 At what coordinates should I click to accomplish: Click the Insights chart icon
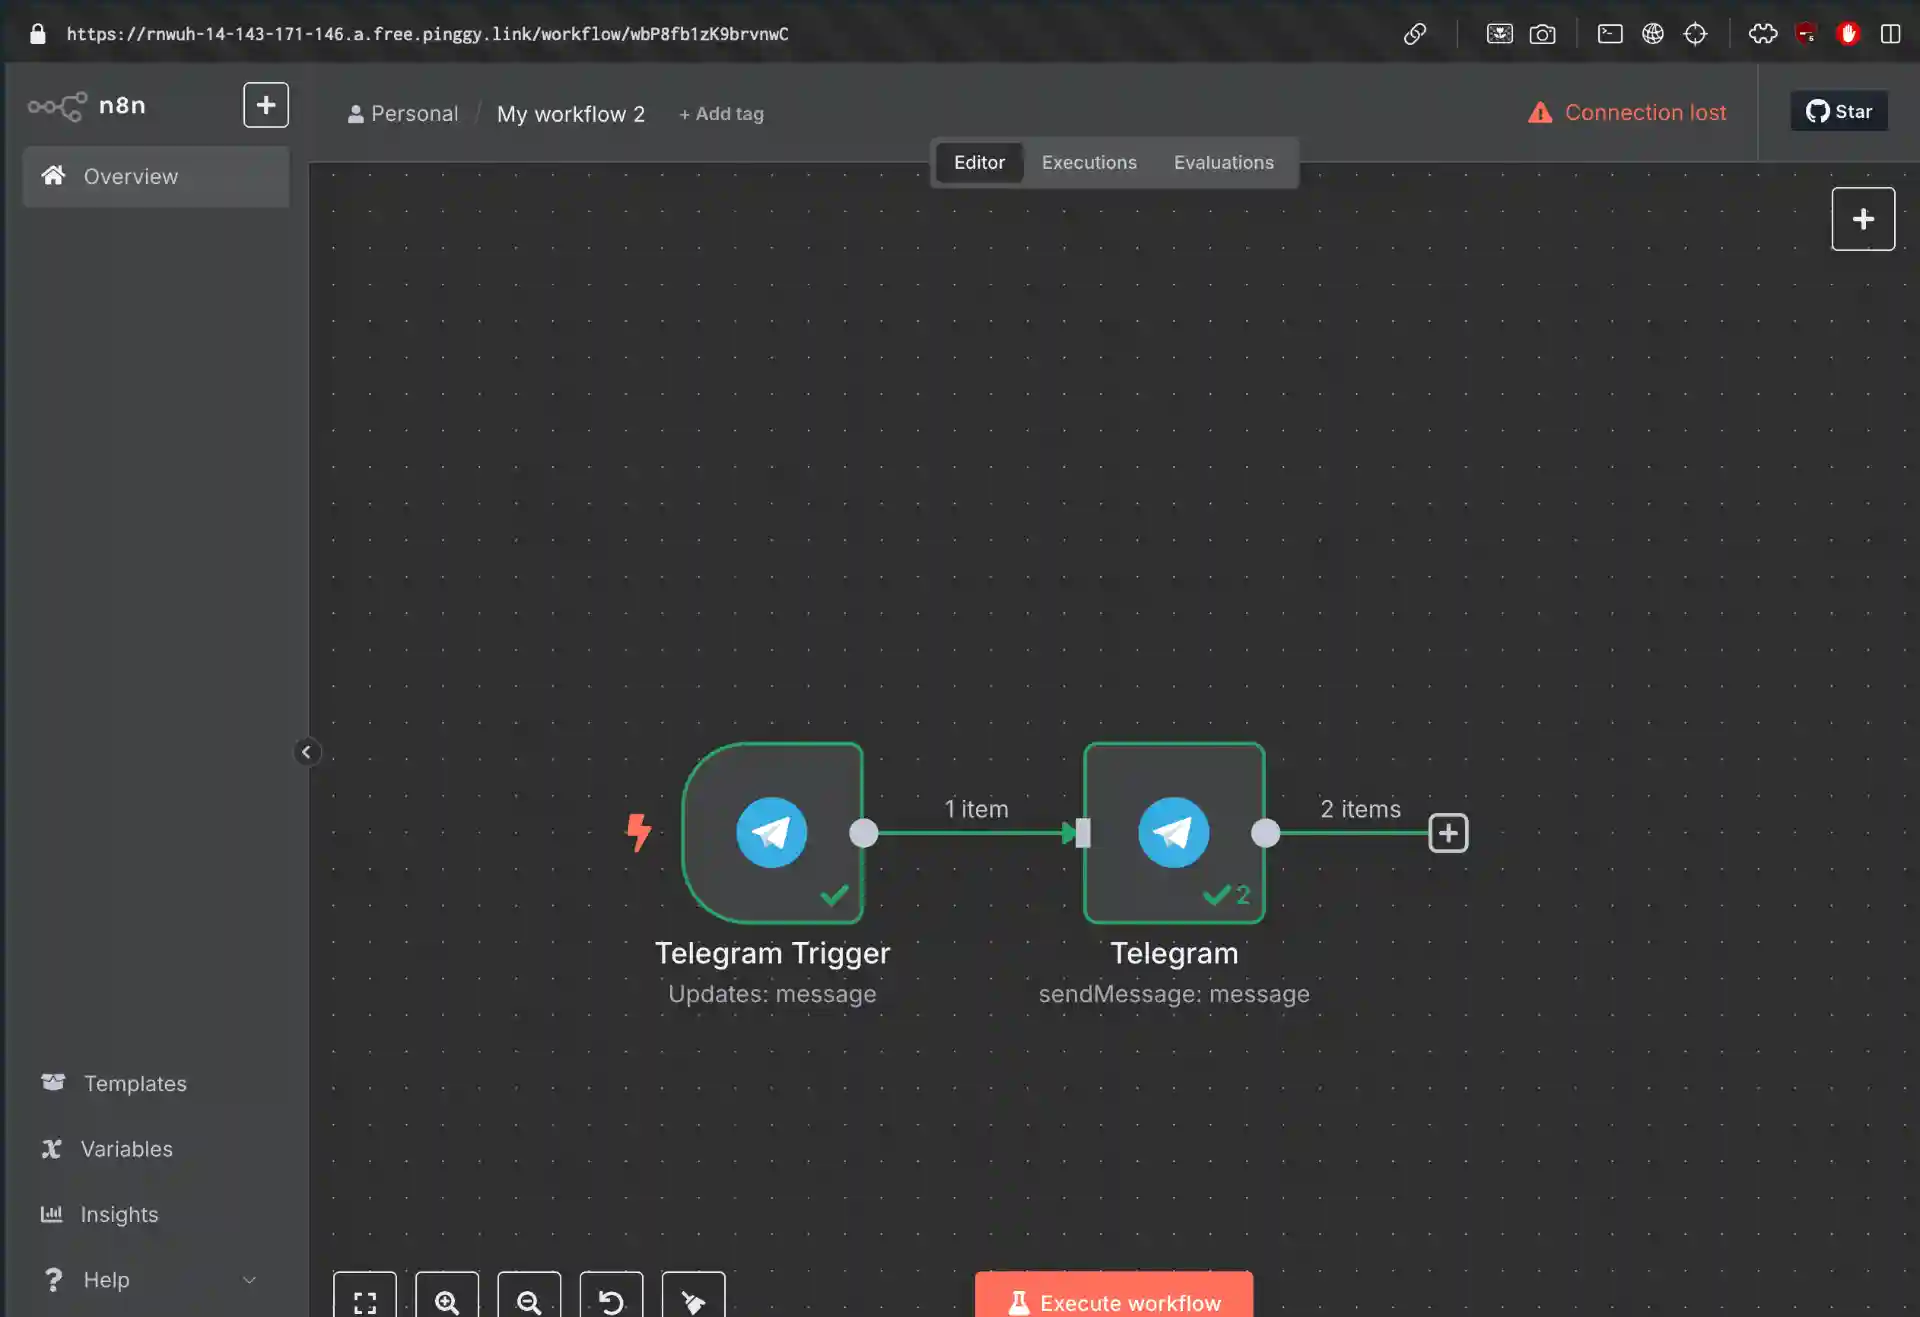pyautogui.click(x=52, y=1214)
